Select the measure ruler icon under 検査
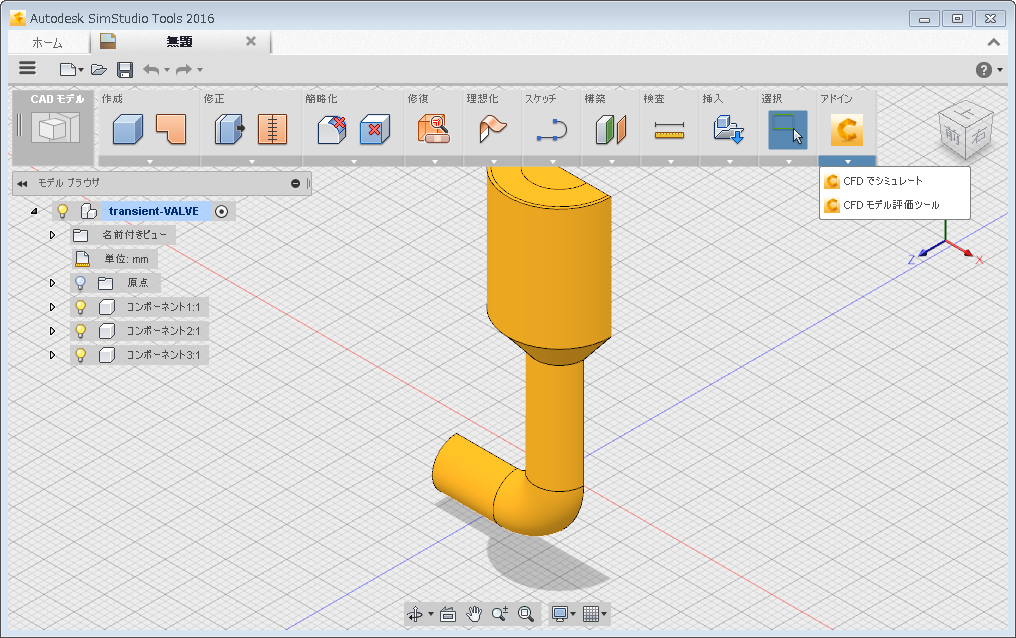This screenshot has width=1016, height=638. [669, 130]
